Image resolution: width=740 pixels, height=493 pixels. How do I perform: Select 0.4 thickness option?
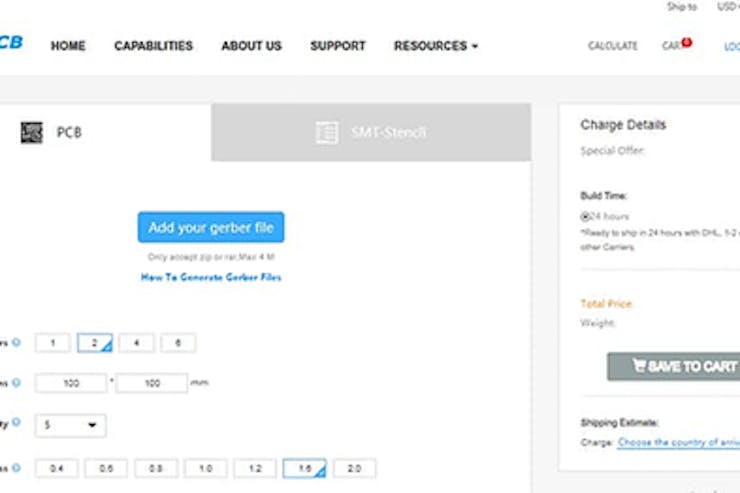tap(57, 468)
